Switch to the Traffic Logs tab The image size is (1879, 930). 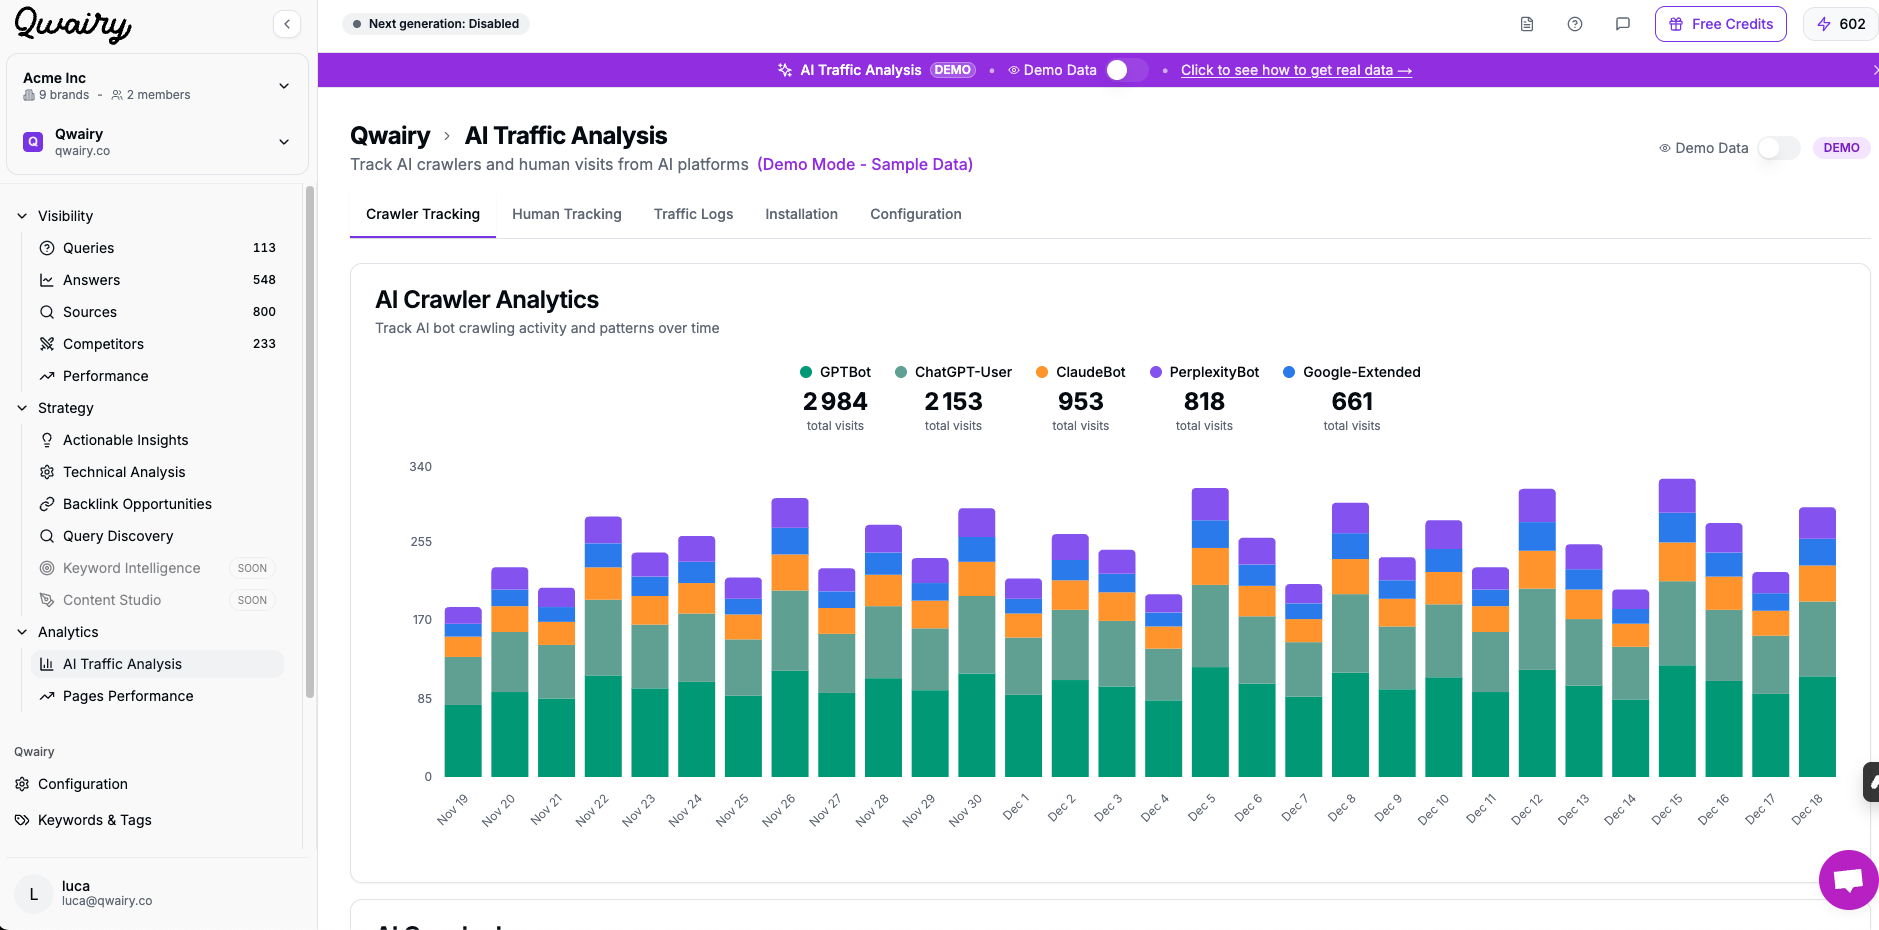tap(693, 214)
